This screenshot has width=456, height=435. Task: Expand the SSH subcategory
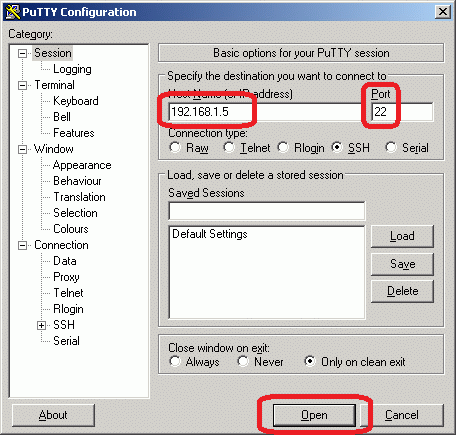41,325
